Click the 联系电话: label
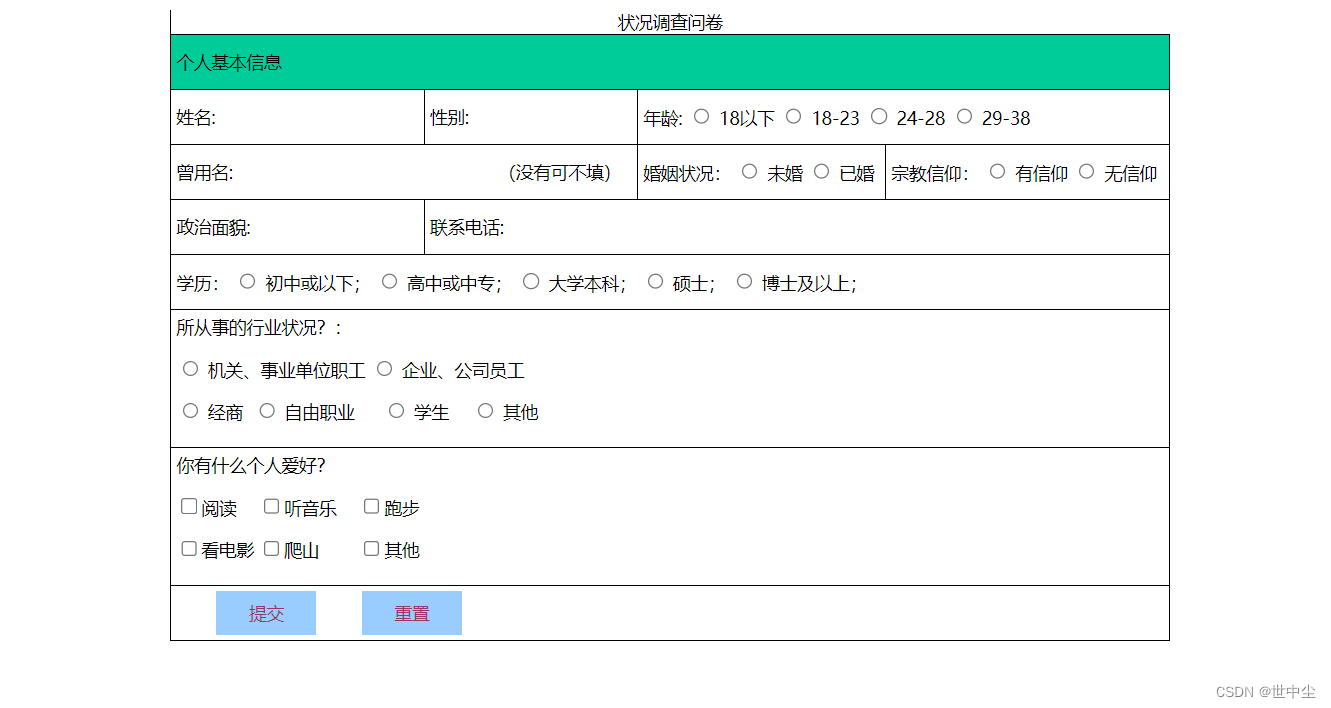This screenshot has width=1331, height=708. pyautogui.click(x=467, y=227)
